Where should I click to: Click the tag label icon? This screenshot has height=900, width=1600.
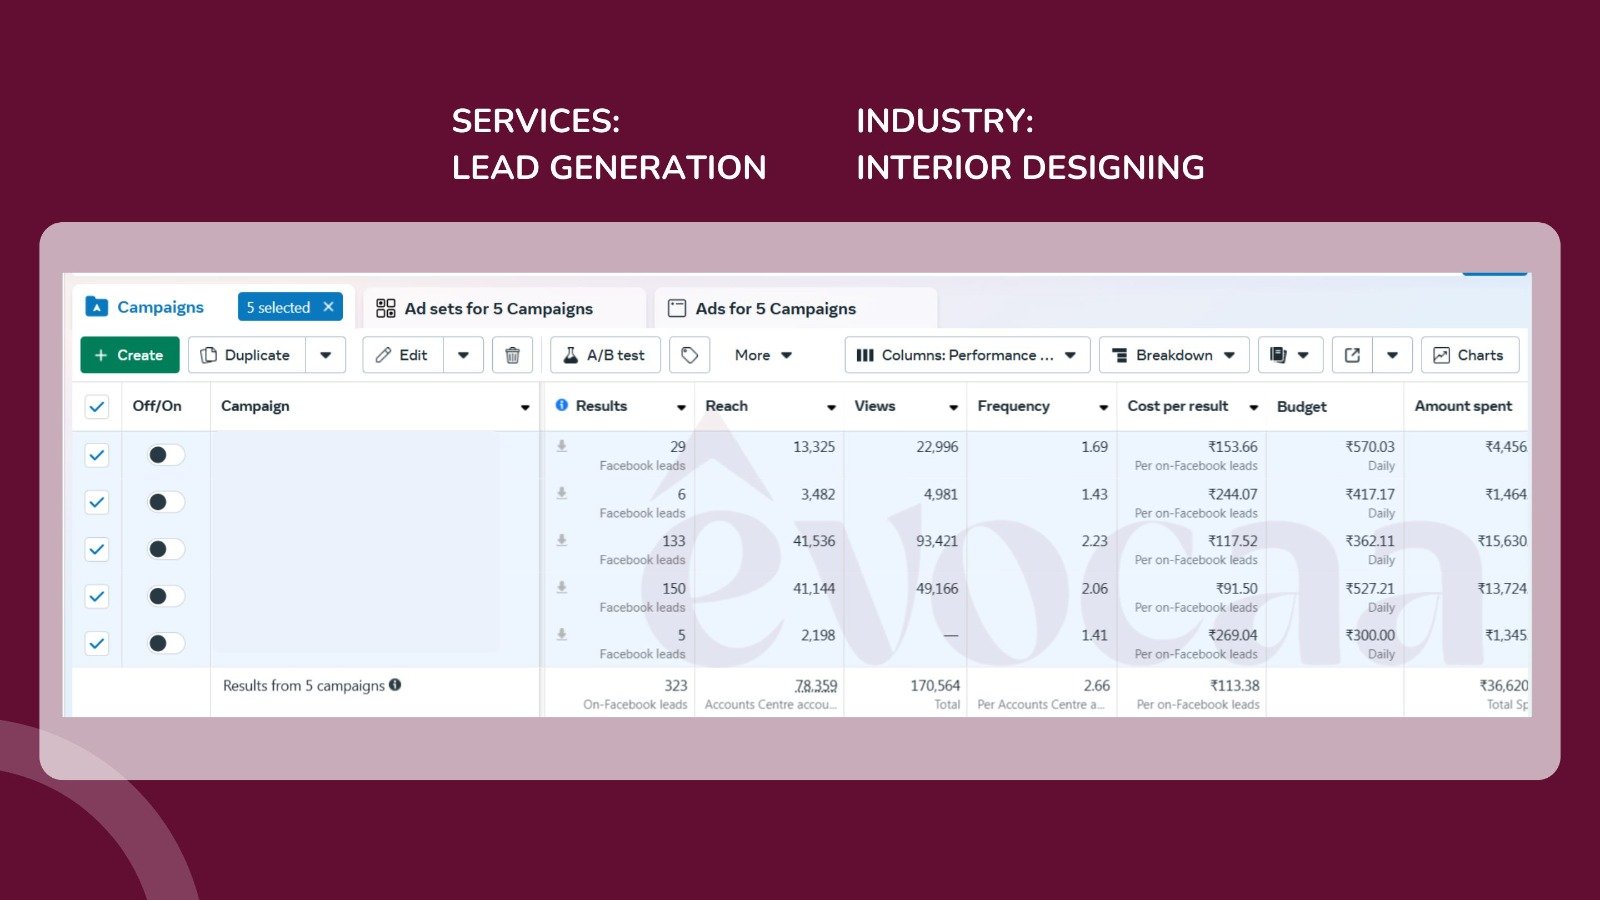tap(689, 355)
